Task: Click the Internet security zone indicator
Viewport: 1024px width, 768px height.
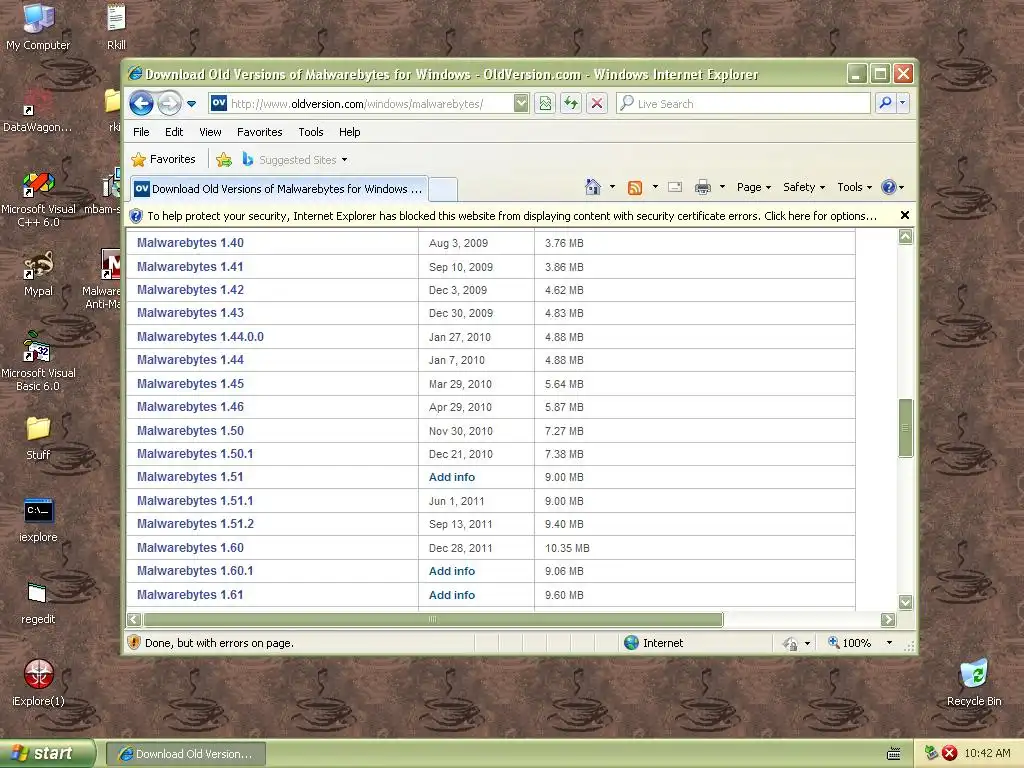Action: point(654,643)
